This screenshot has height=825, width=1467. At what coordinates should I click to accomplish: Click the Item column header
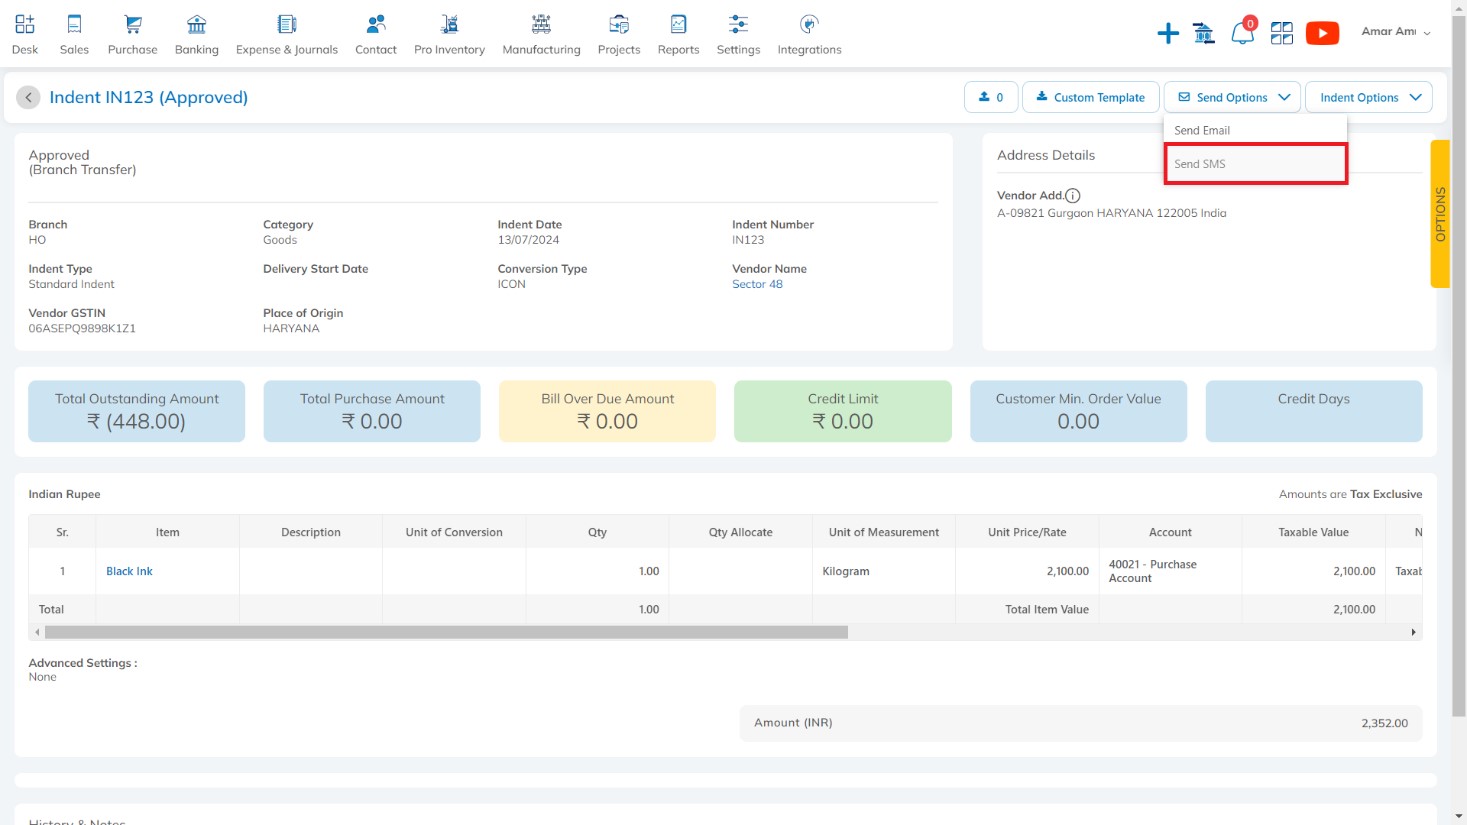(x=168, y=532)
